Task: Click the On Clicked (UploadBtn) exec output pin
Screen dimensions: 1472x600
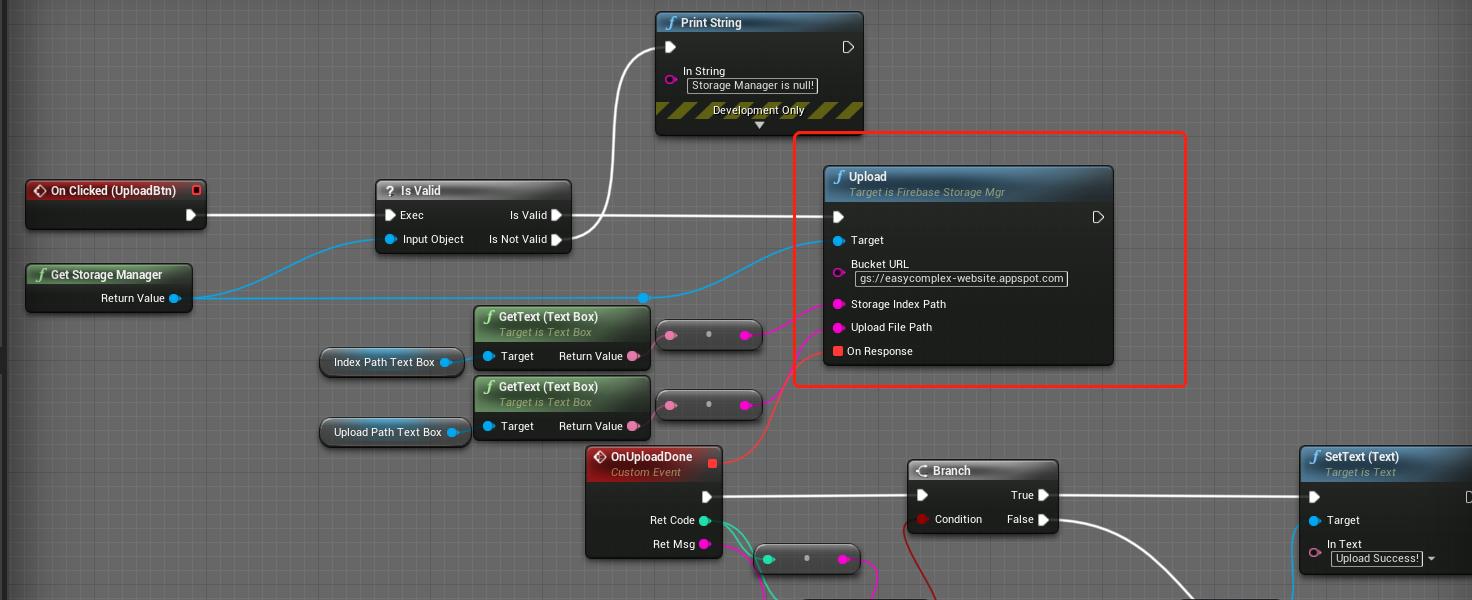Action: 190,215
